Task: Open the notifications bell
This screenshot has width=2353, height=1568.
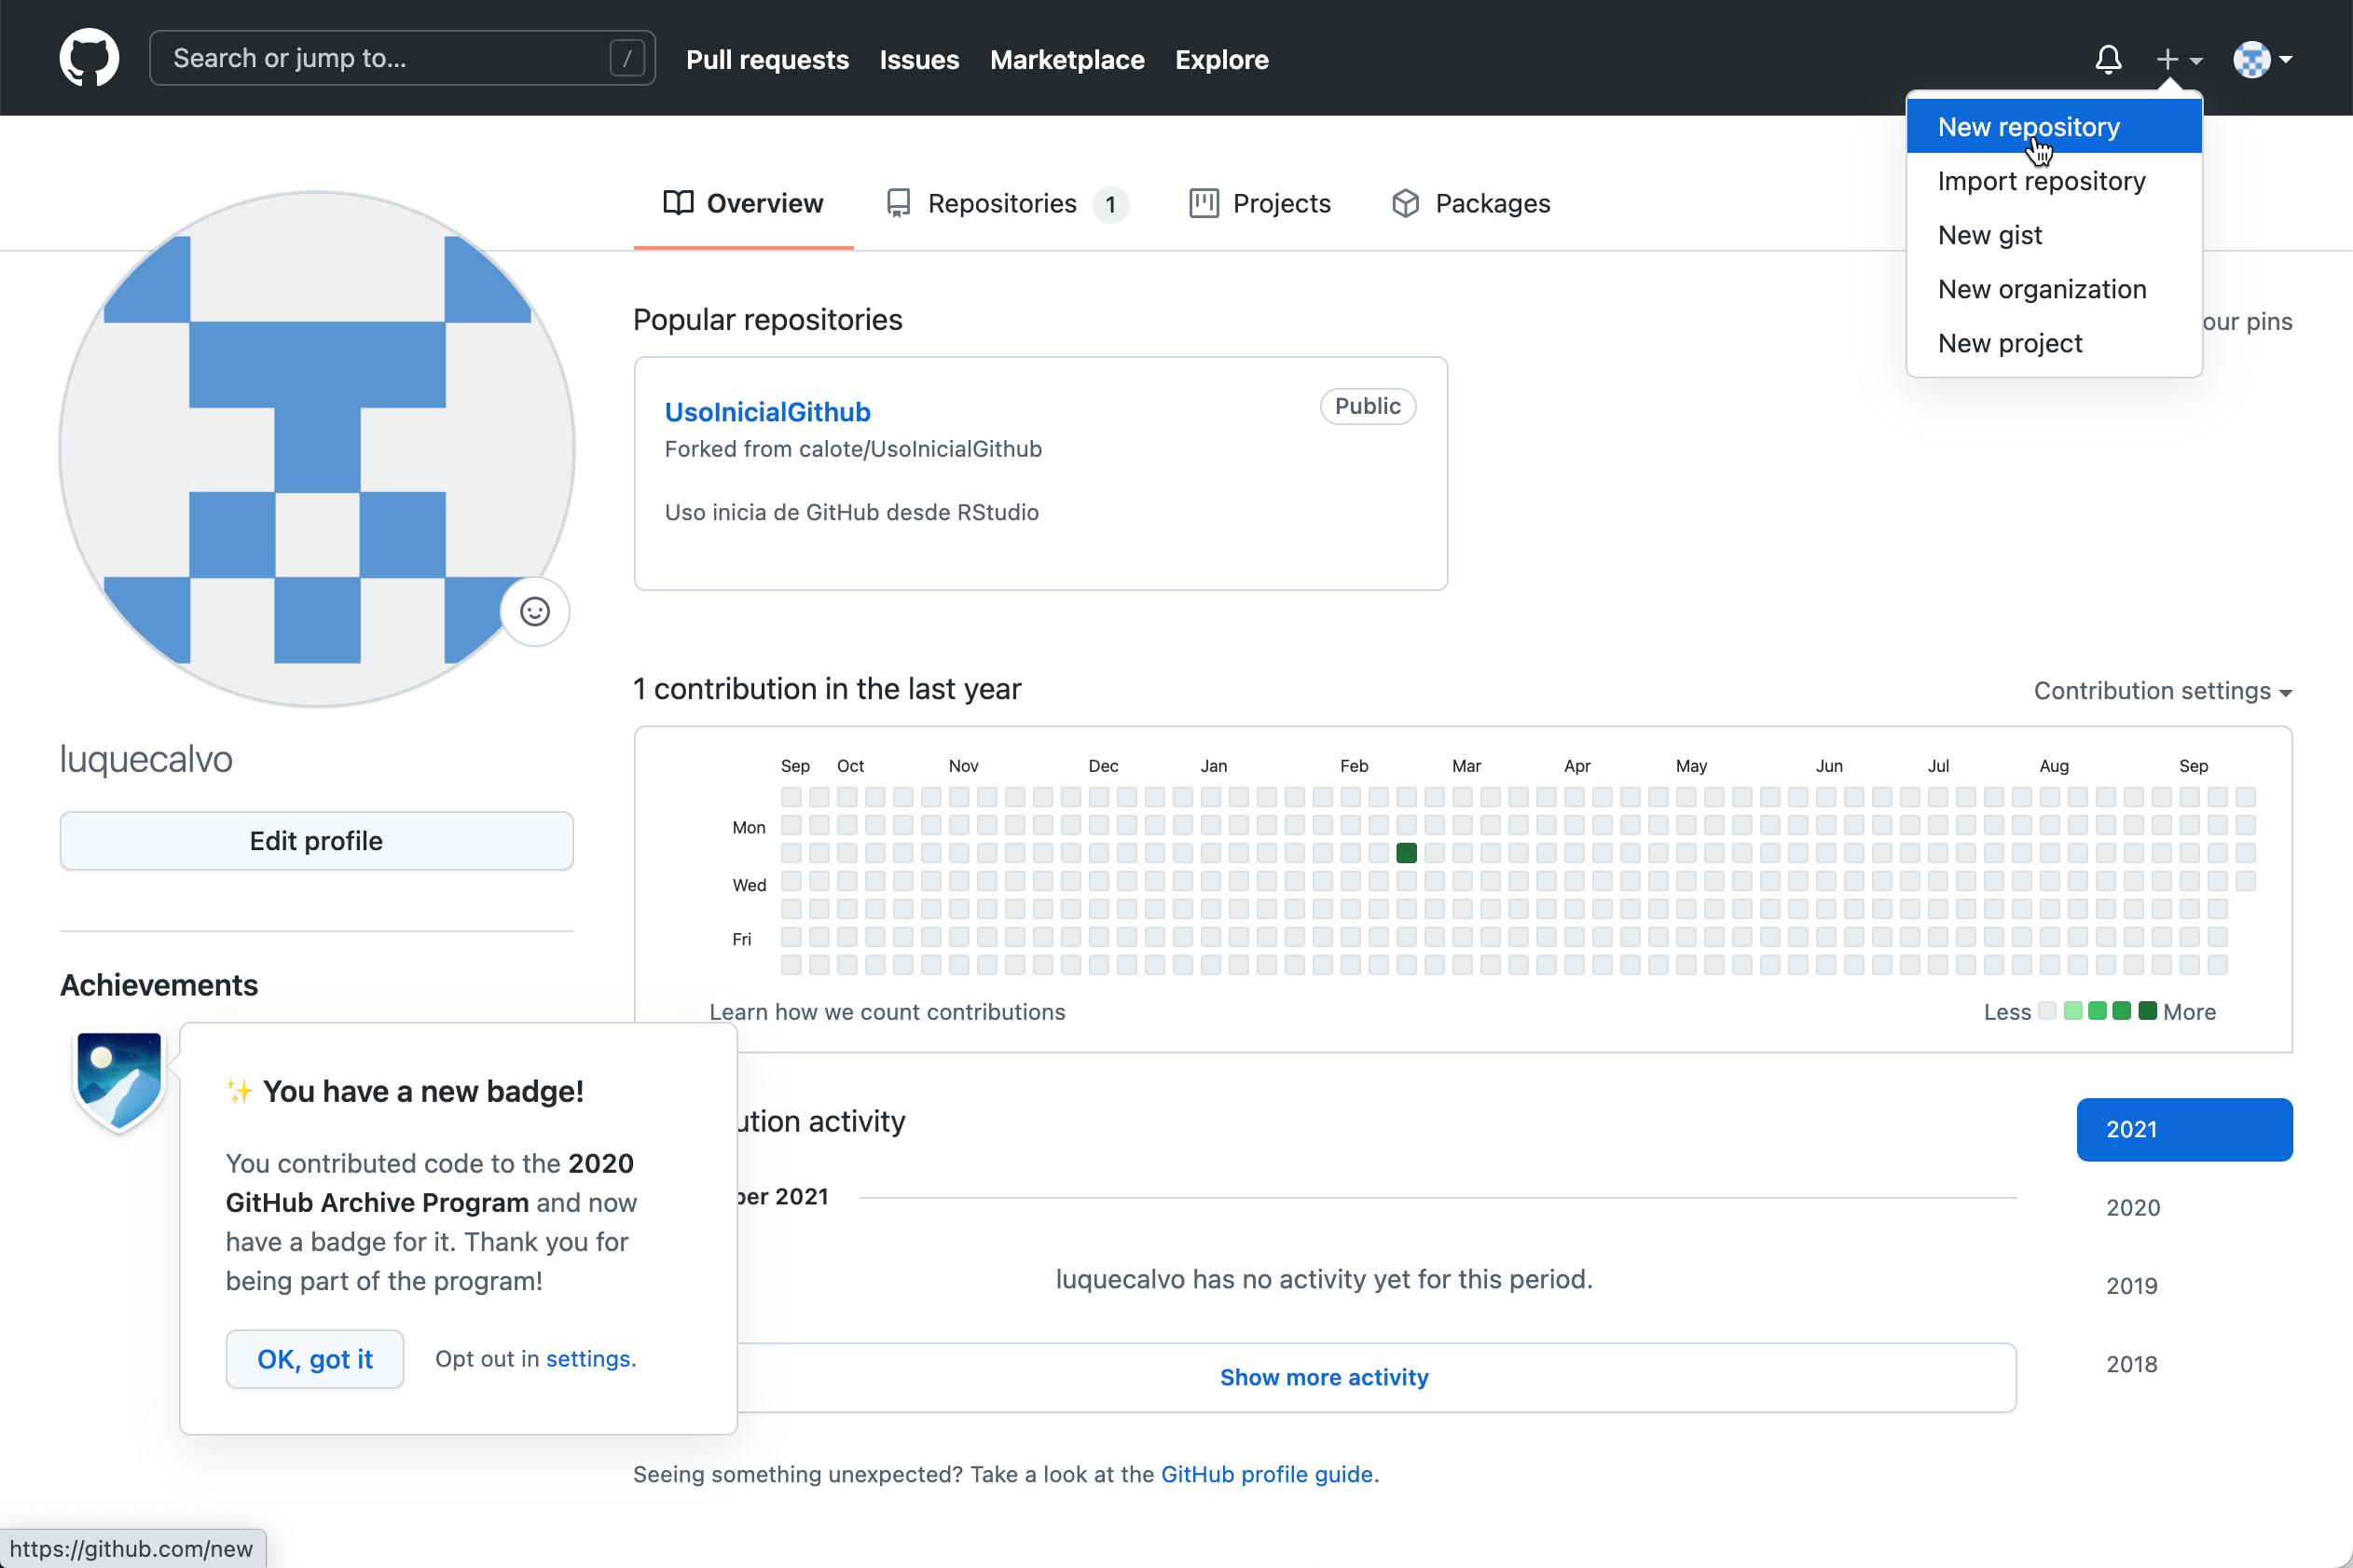Action: [2108, 60]
